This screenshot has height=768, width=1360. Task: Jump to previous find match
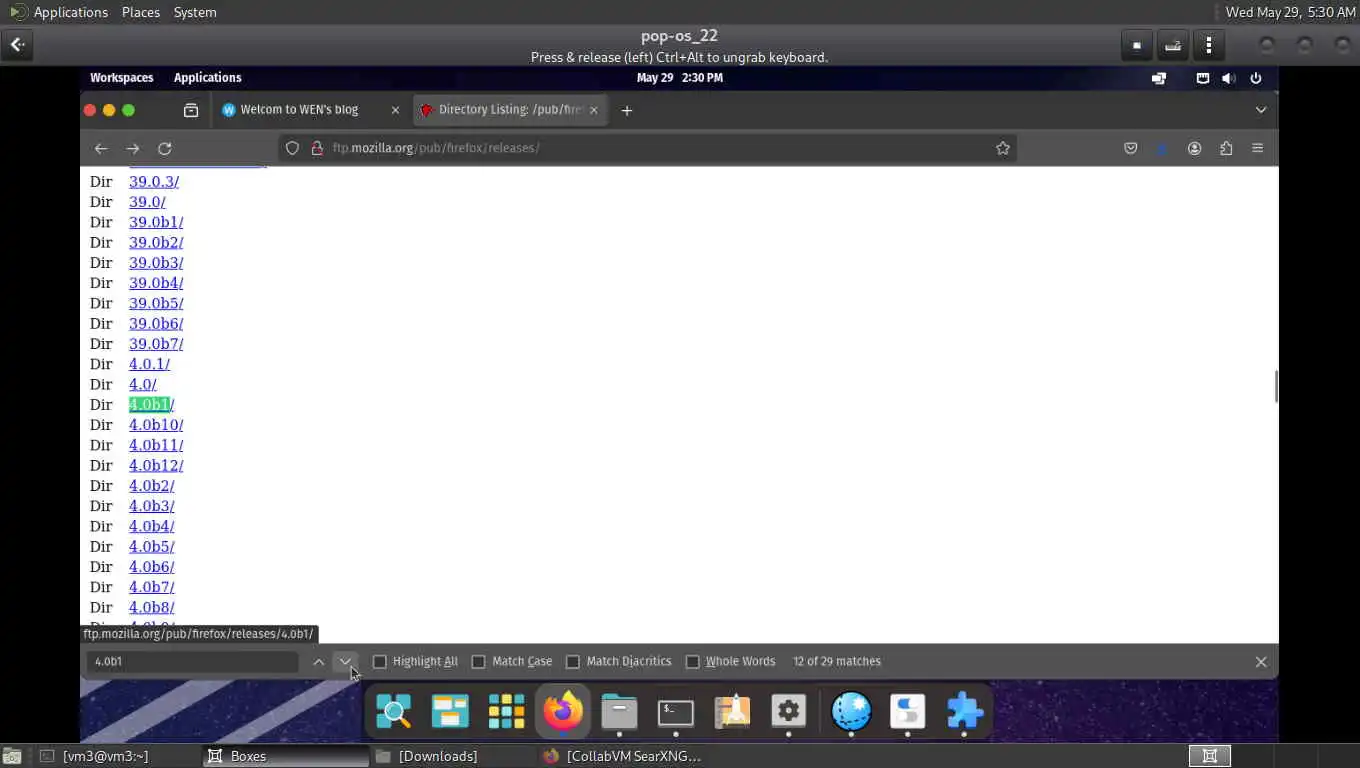[319, 661]
